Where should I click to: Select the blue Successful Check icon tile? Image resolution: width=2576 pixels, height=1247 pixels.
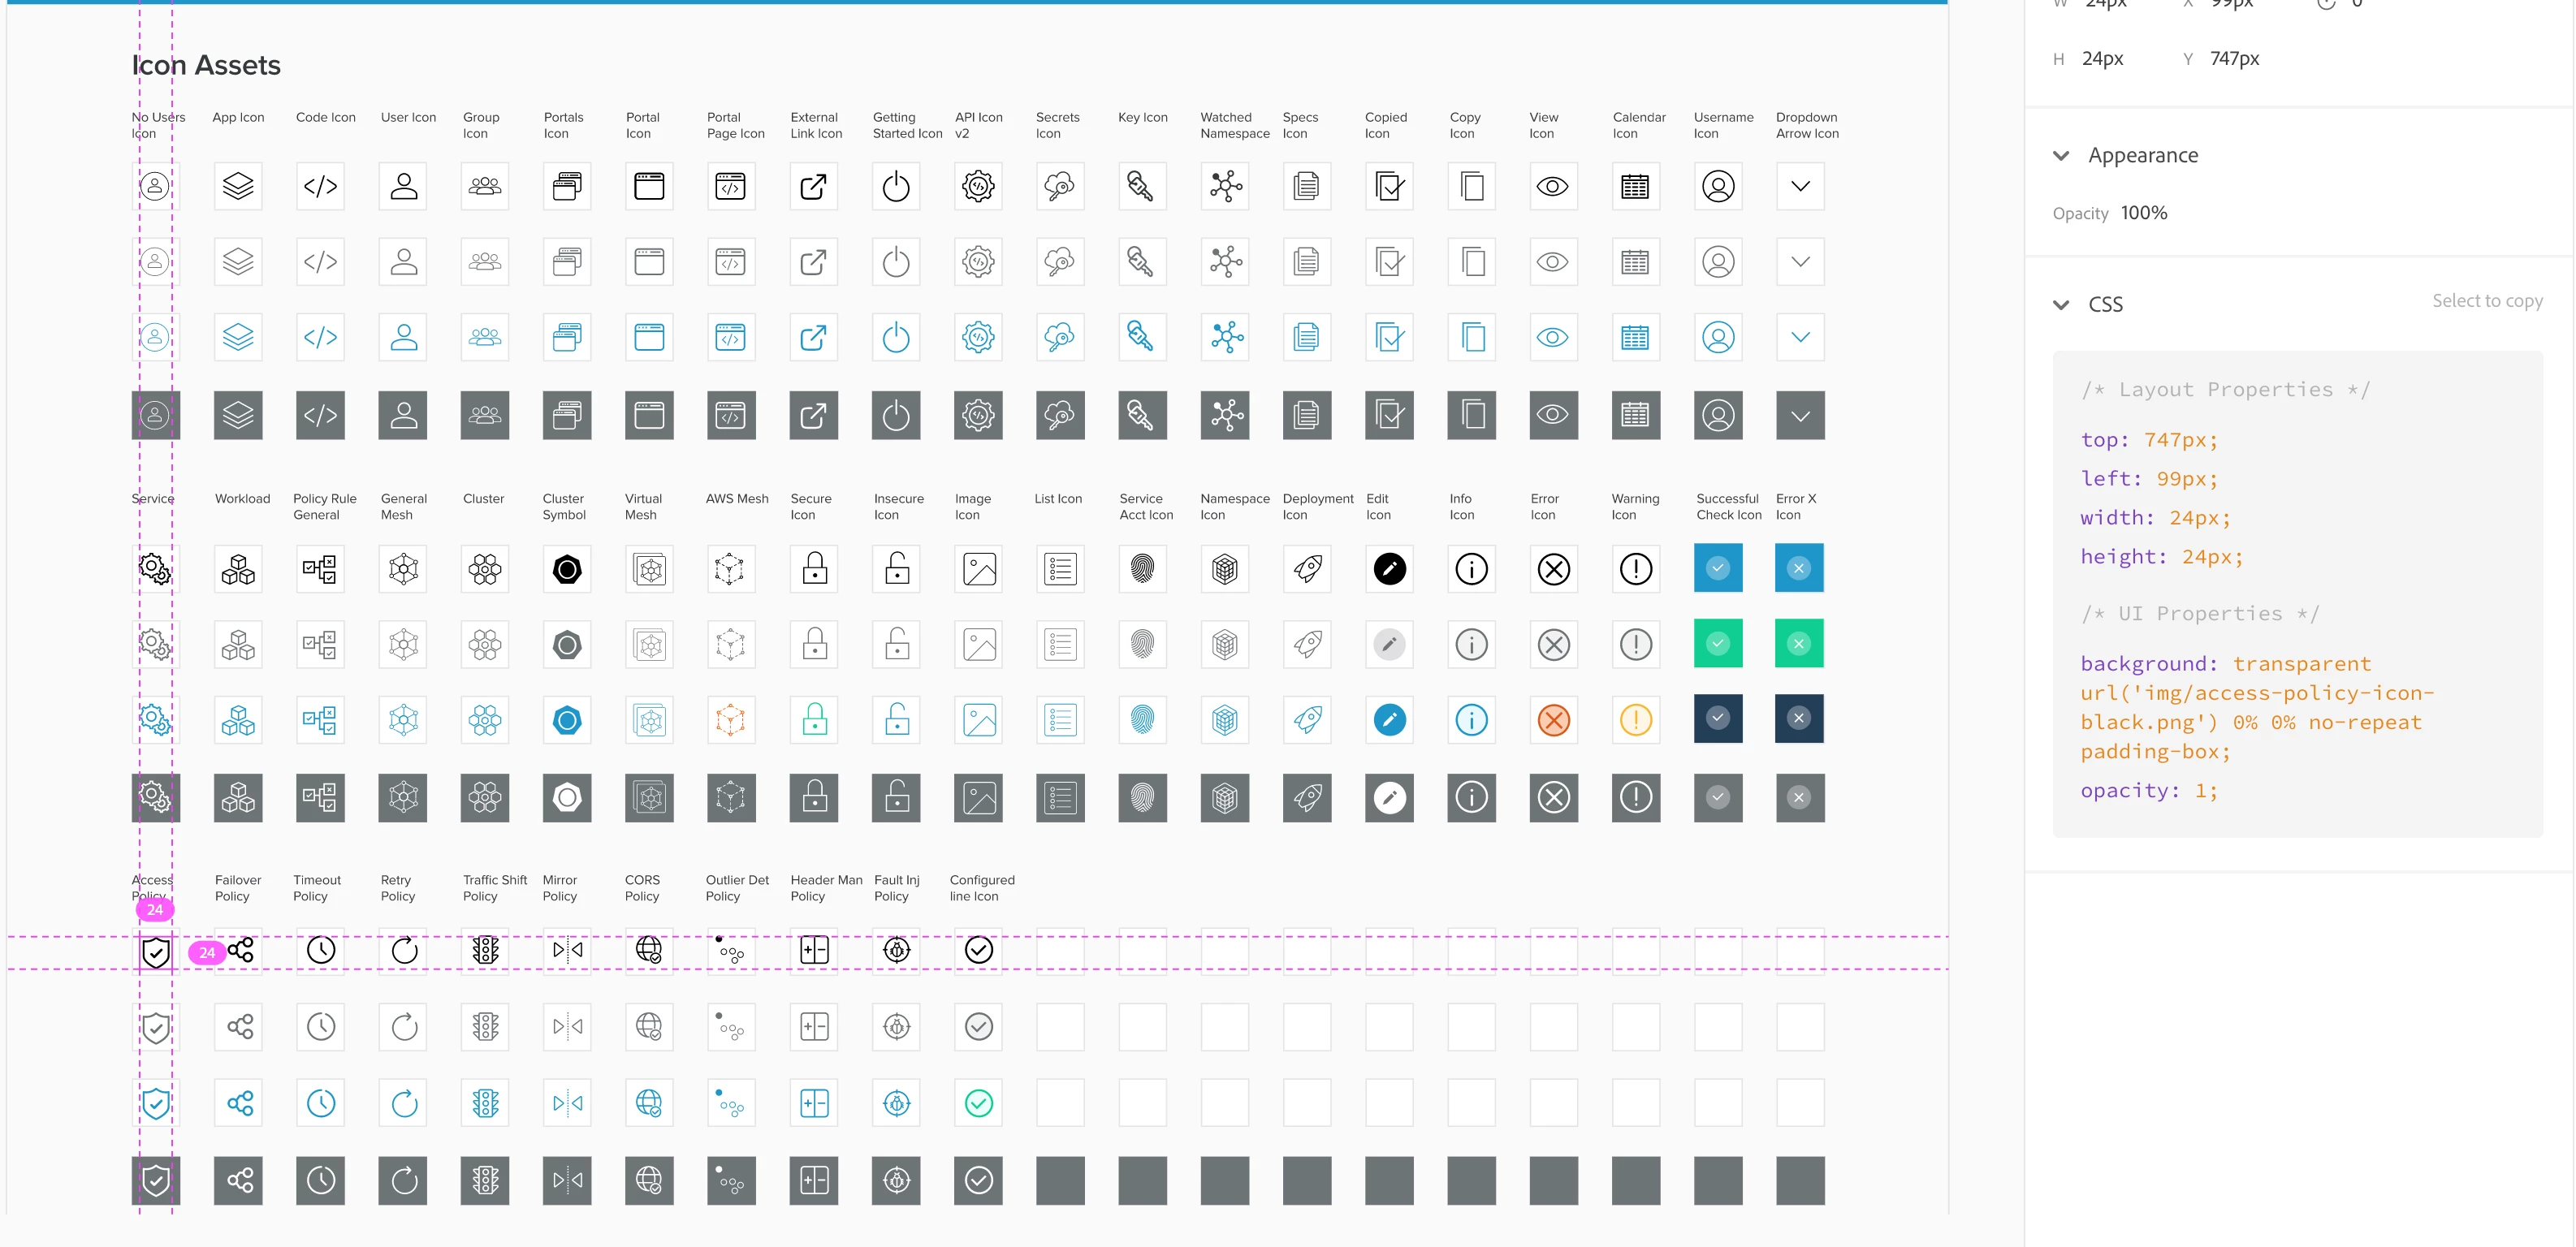click(1717, 568)
